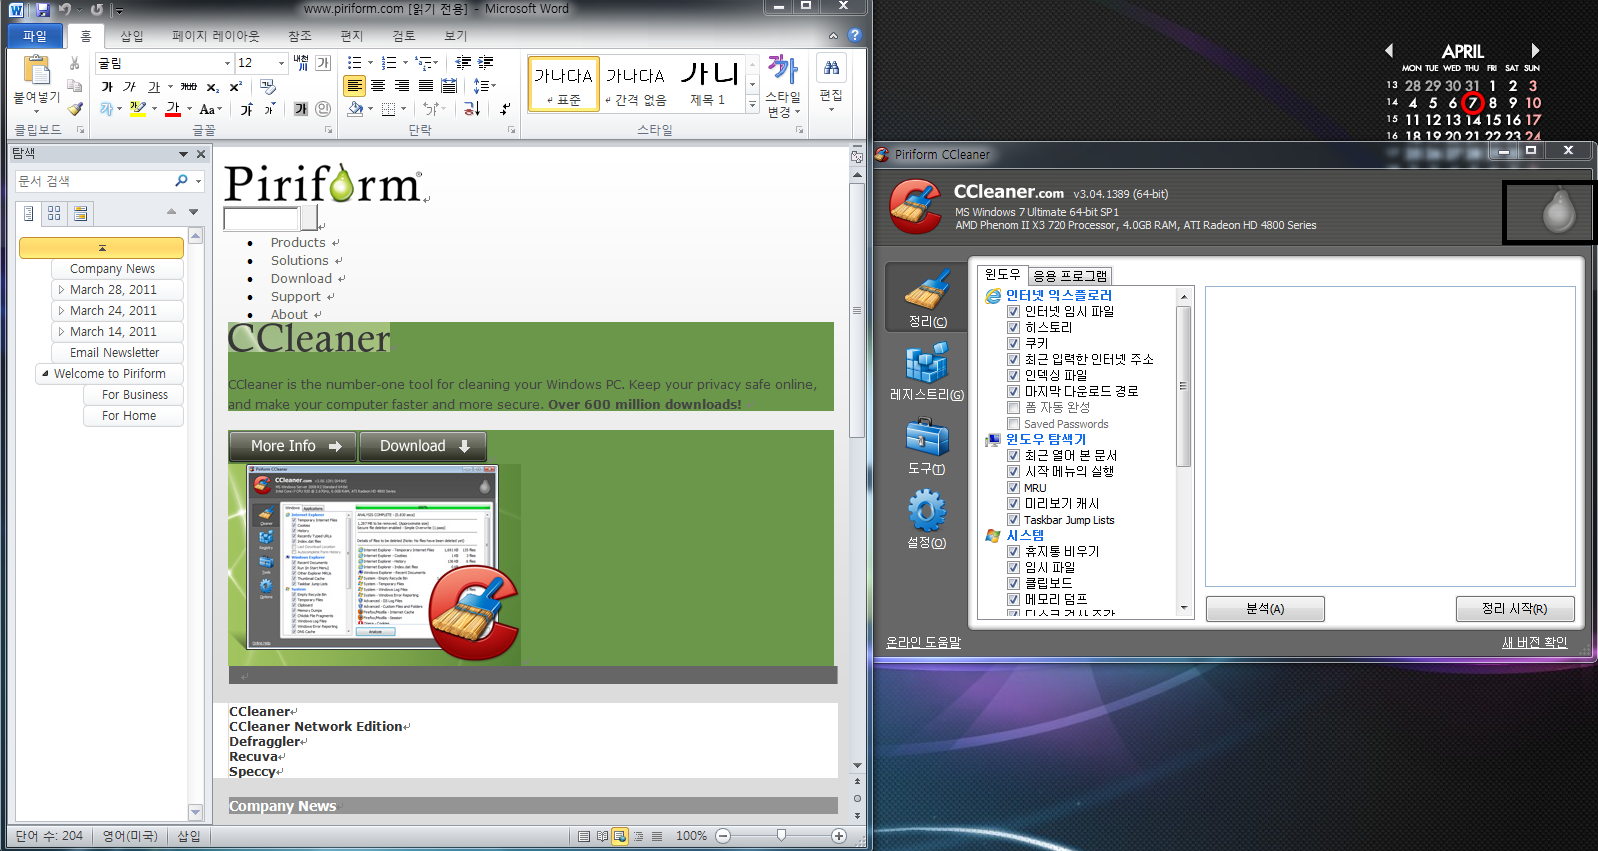1598x851 pixels.
Task: Open the font size 12 dropdown
Action: coord(281,63)
